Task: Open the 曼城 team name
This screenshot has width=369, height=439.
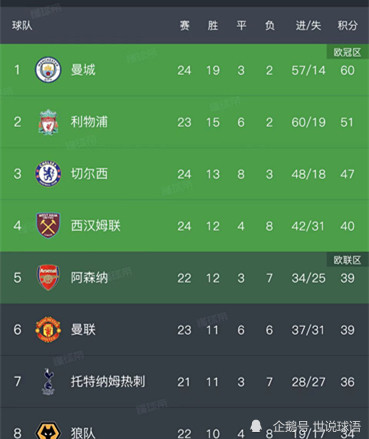Action: point(83,70)
